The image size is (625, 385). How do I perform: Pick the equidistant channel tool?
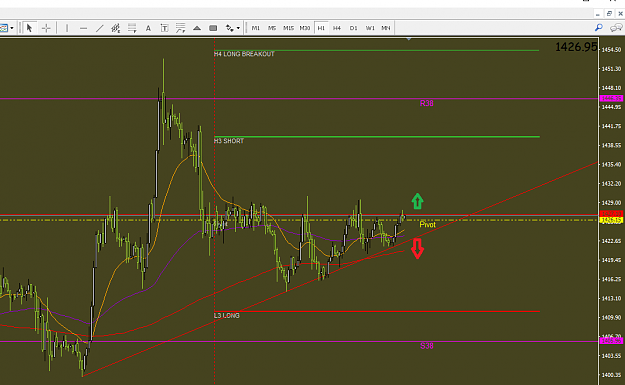point(116,28)
